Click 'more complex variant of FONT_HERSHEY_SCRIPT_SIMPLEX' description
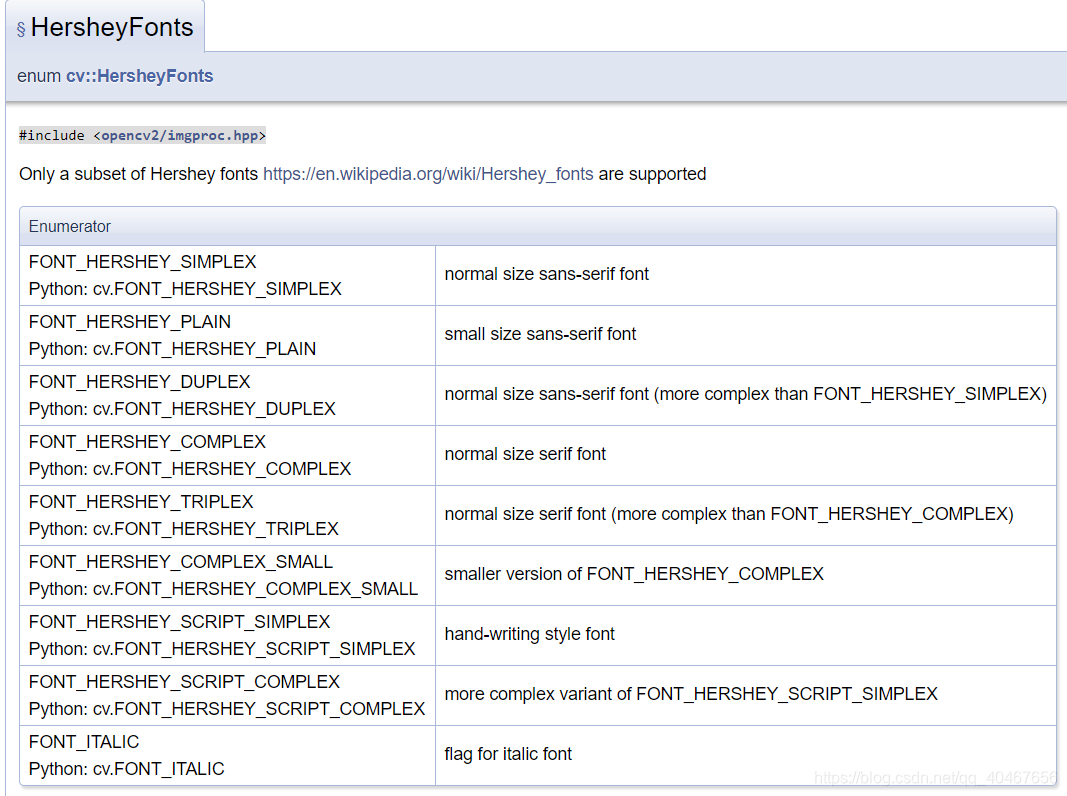1067x796 pixels. [x=691, y=694]
